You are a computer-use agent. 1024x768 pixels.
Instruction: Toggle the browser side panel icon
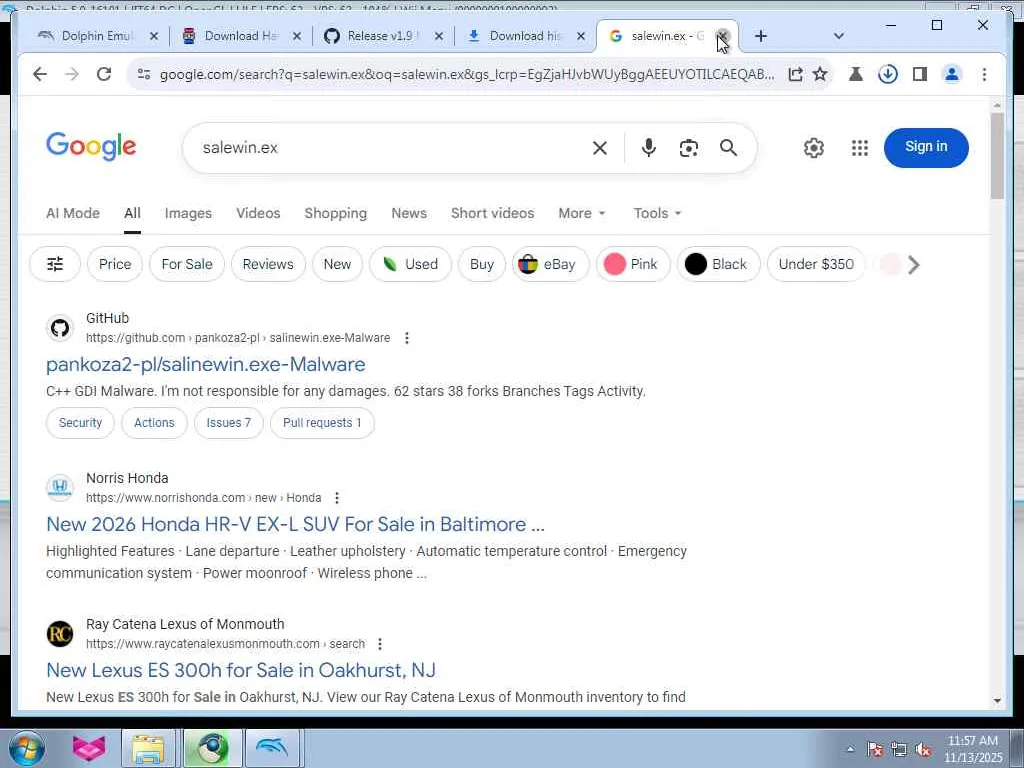click(x=920, y=74)
